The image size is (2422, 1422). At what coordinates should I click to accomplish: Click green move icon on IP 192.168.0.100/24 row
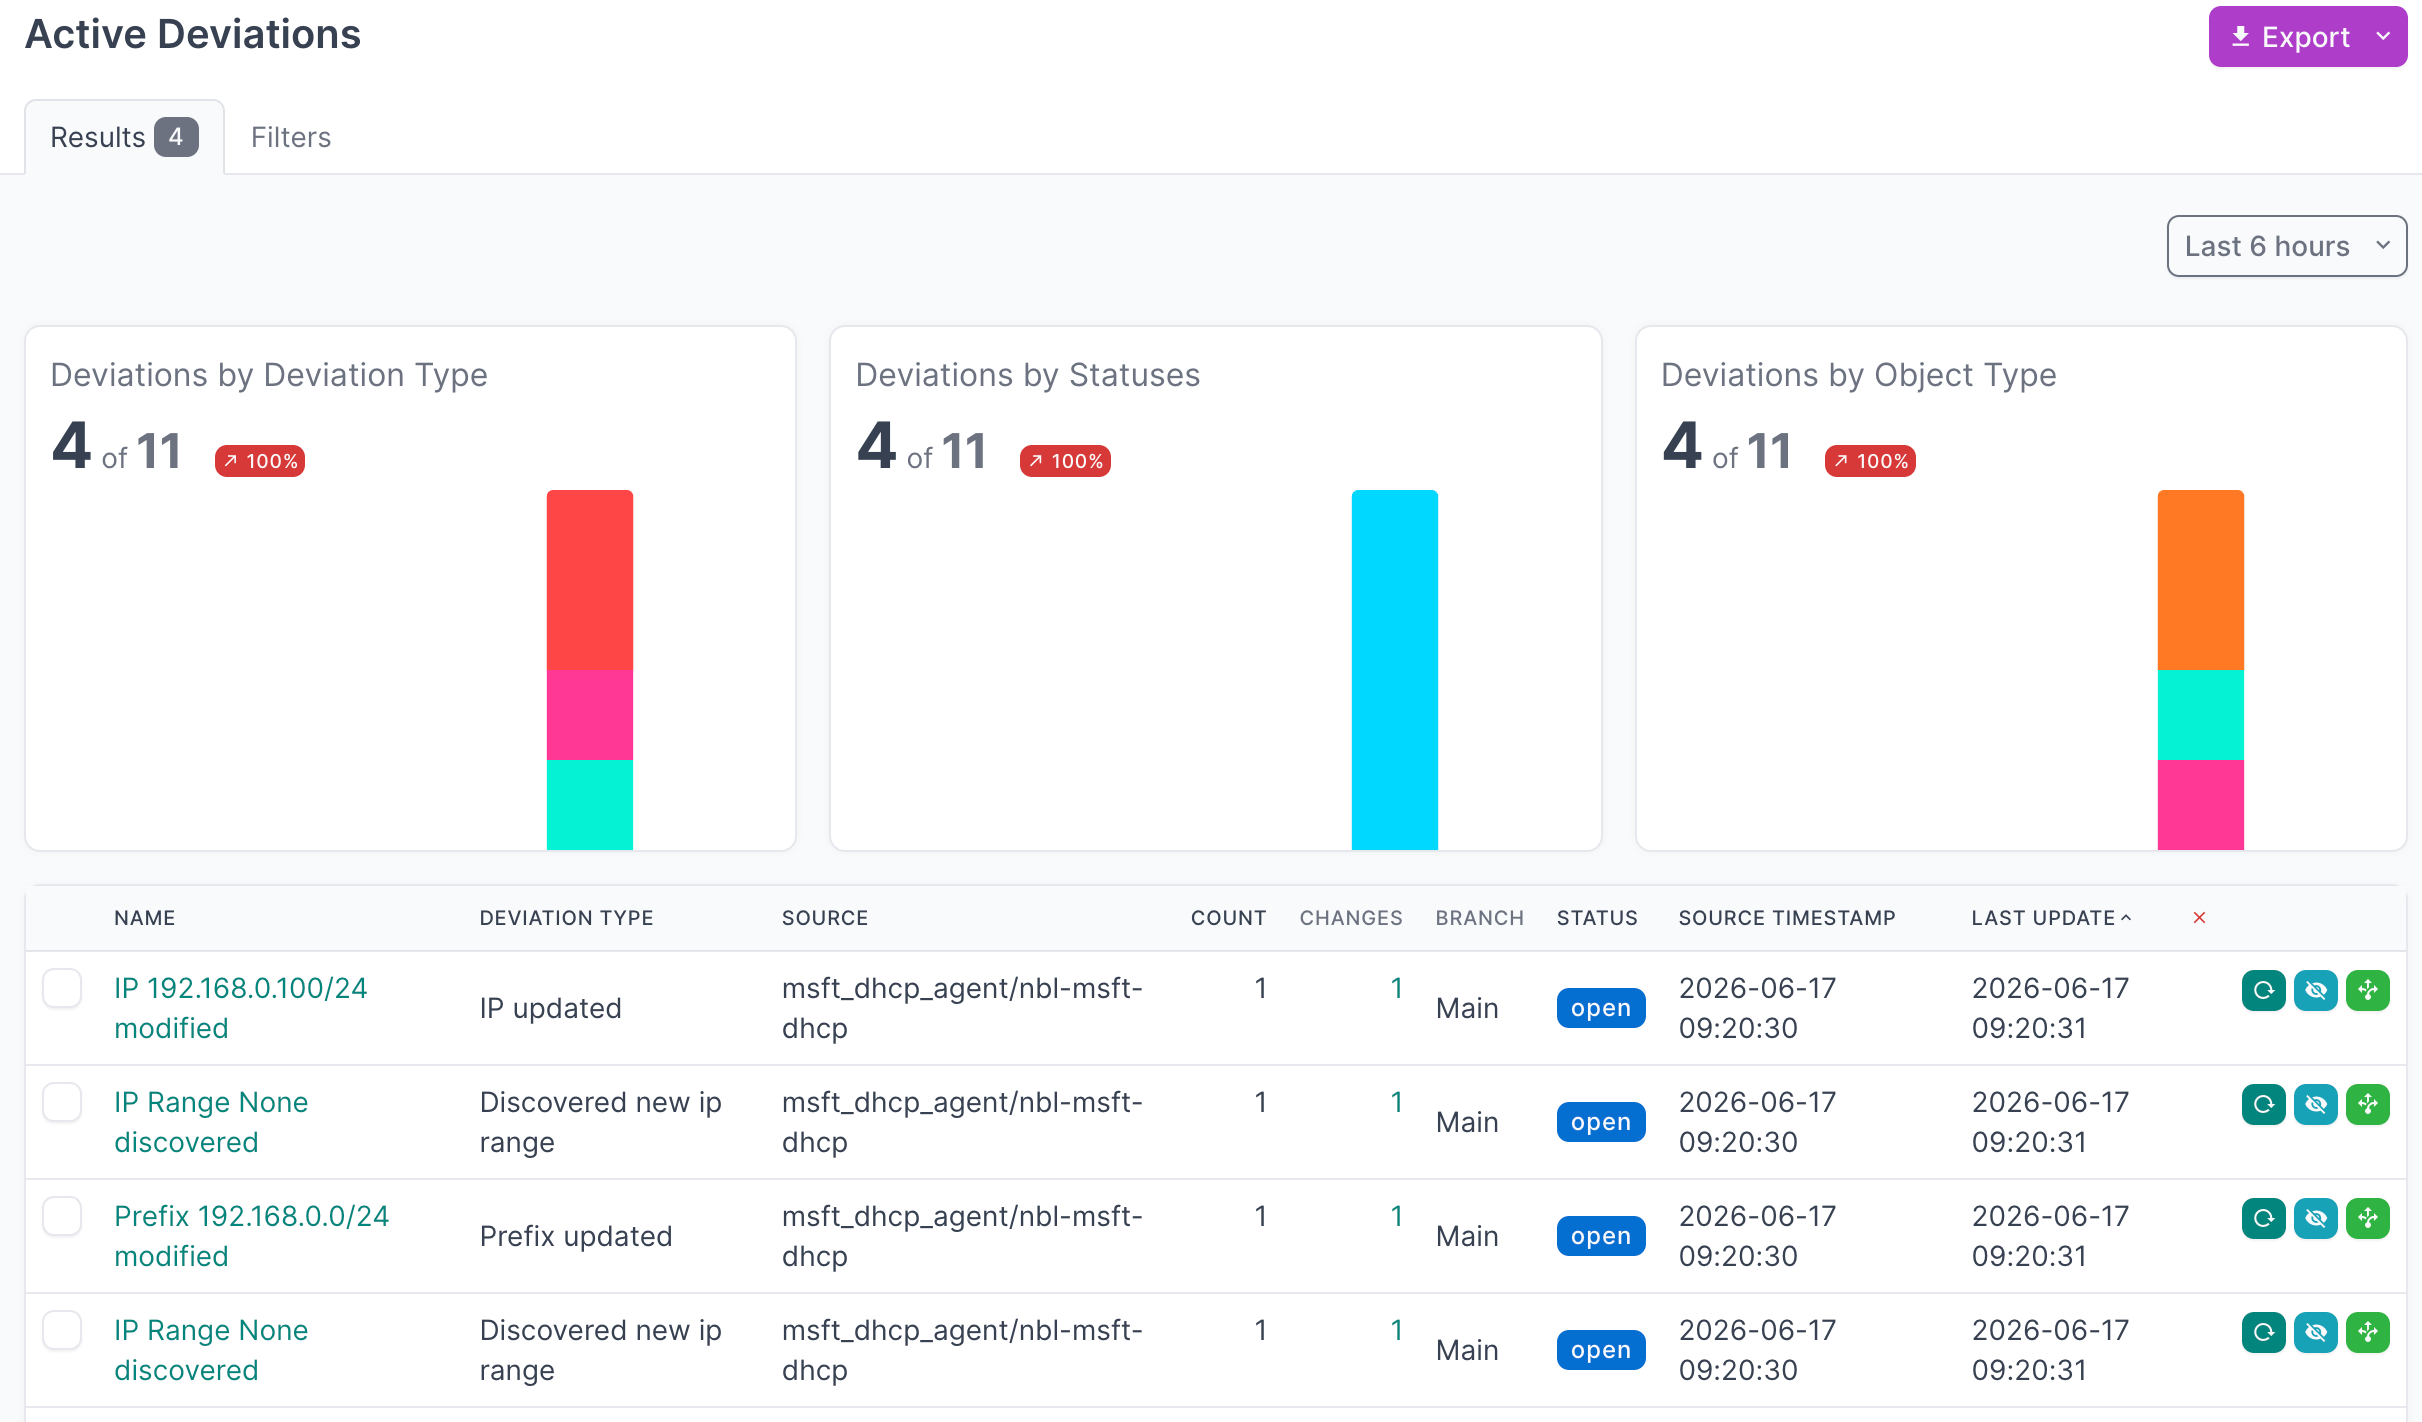tap(2367, 990)
